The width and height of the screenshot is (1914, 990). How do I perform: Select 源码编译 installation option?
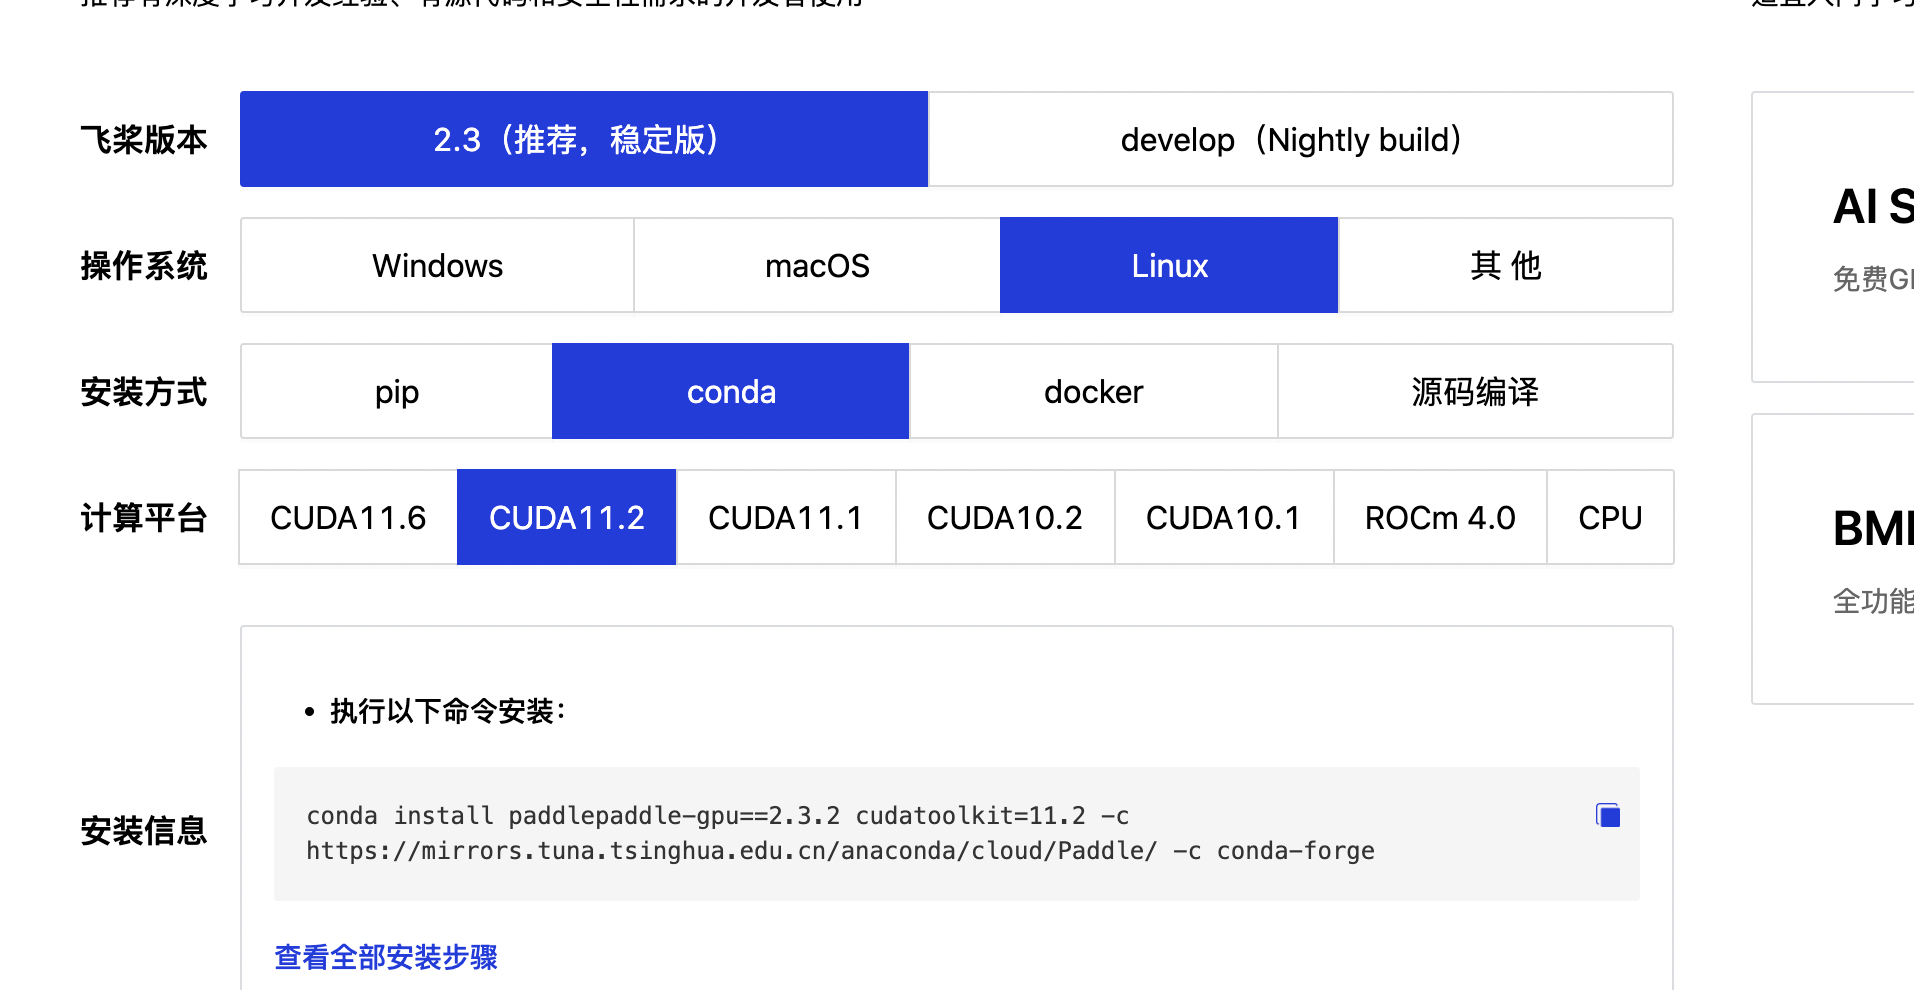(x=1473, y=391)
